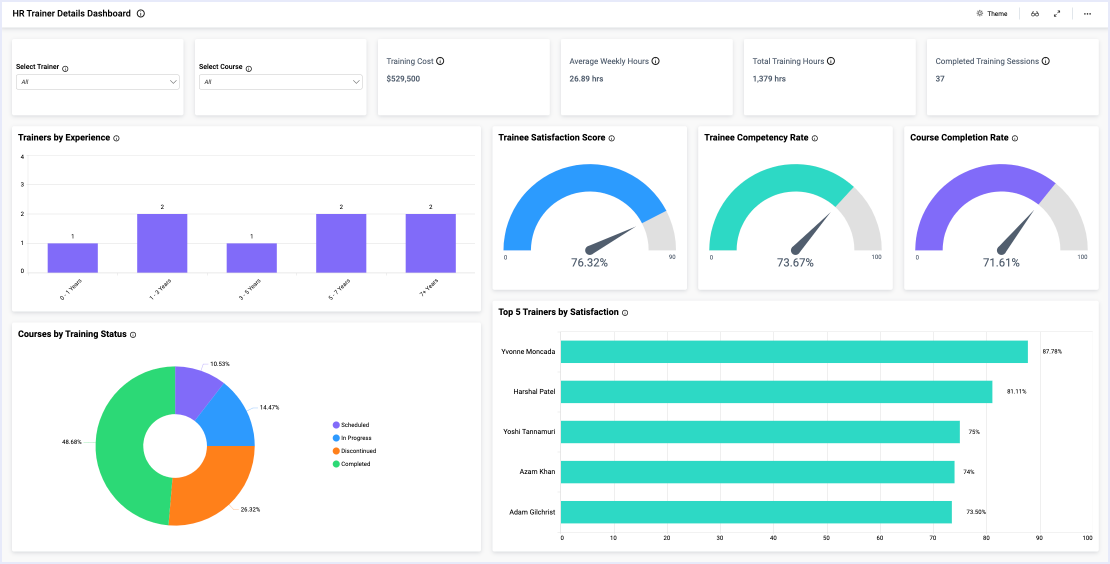1110x564 pixels.
Task: Open the Theme settings
Action: (x=991, y=14)
